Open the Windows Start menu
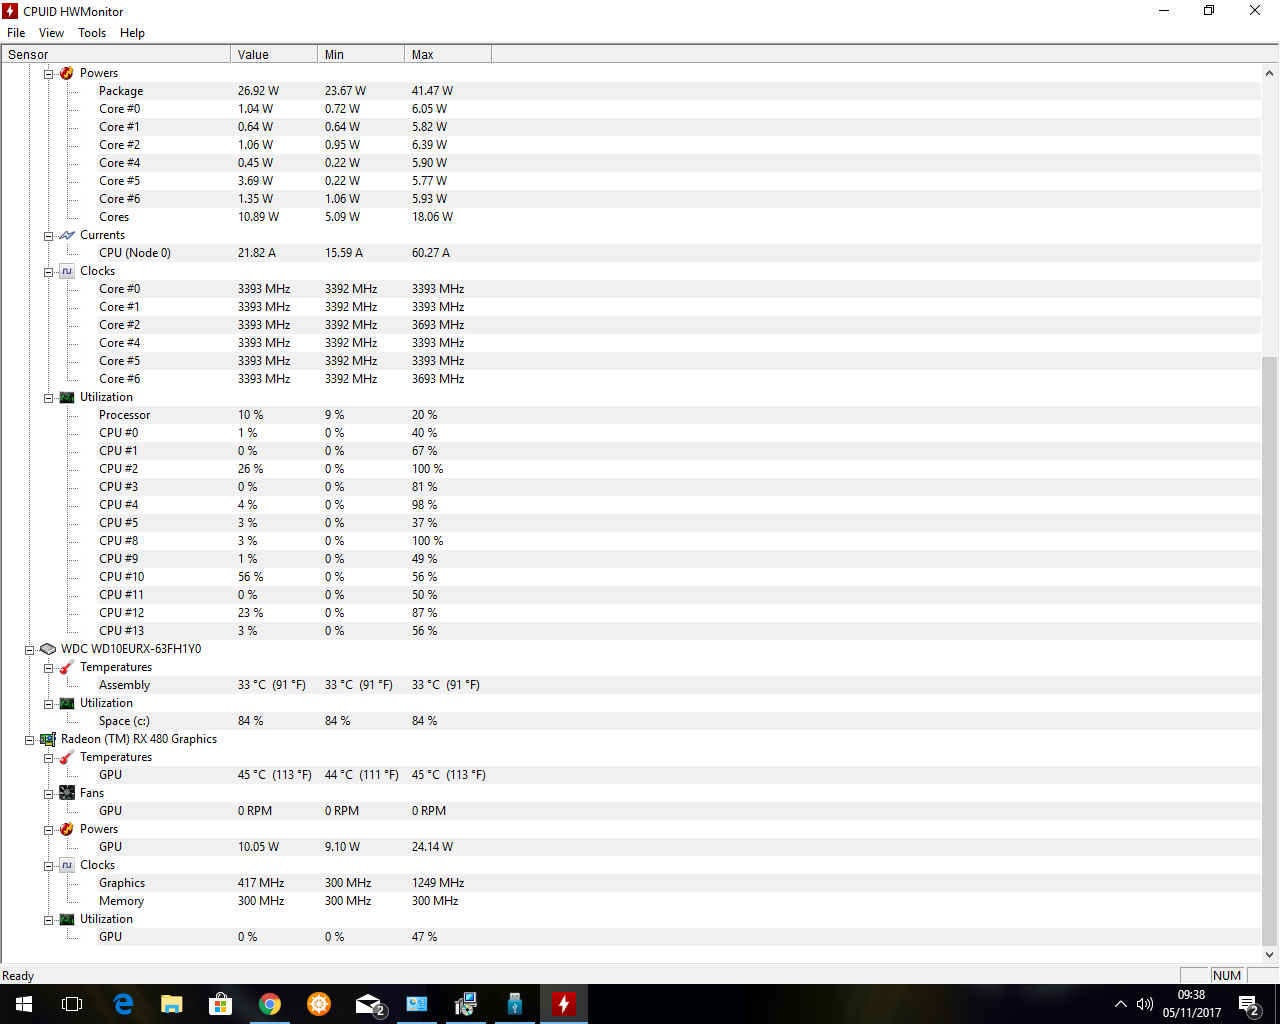The width and height of the screenshot is (1280, 1024). click(x=24, y=1004)
